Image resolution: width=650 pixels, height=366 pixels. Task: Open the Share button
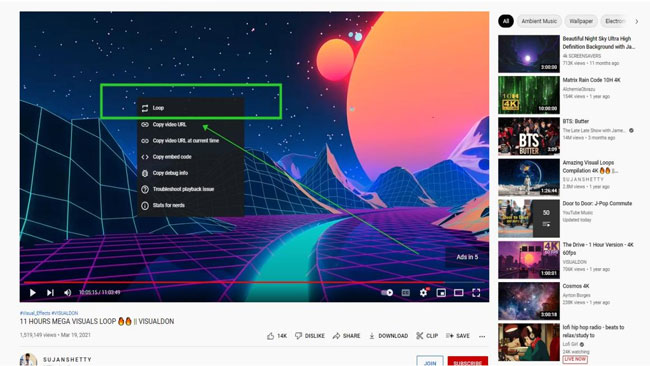347,336
